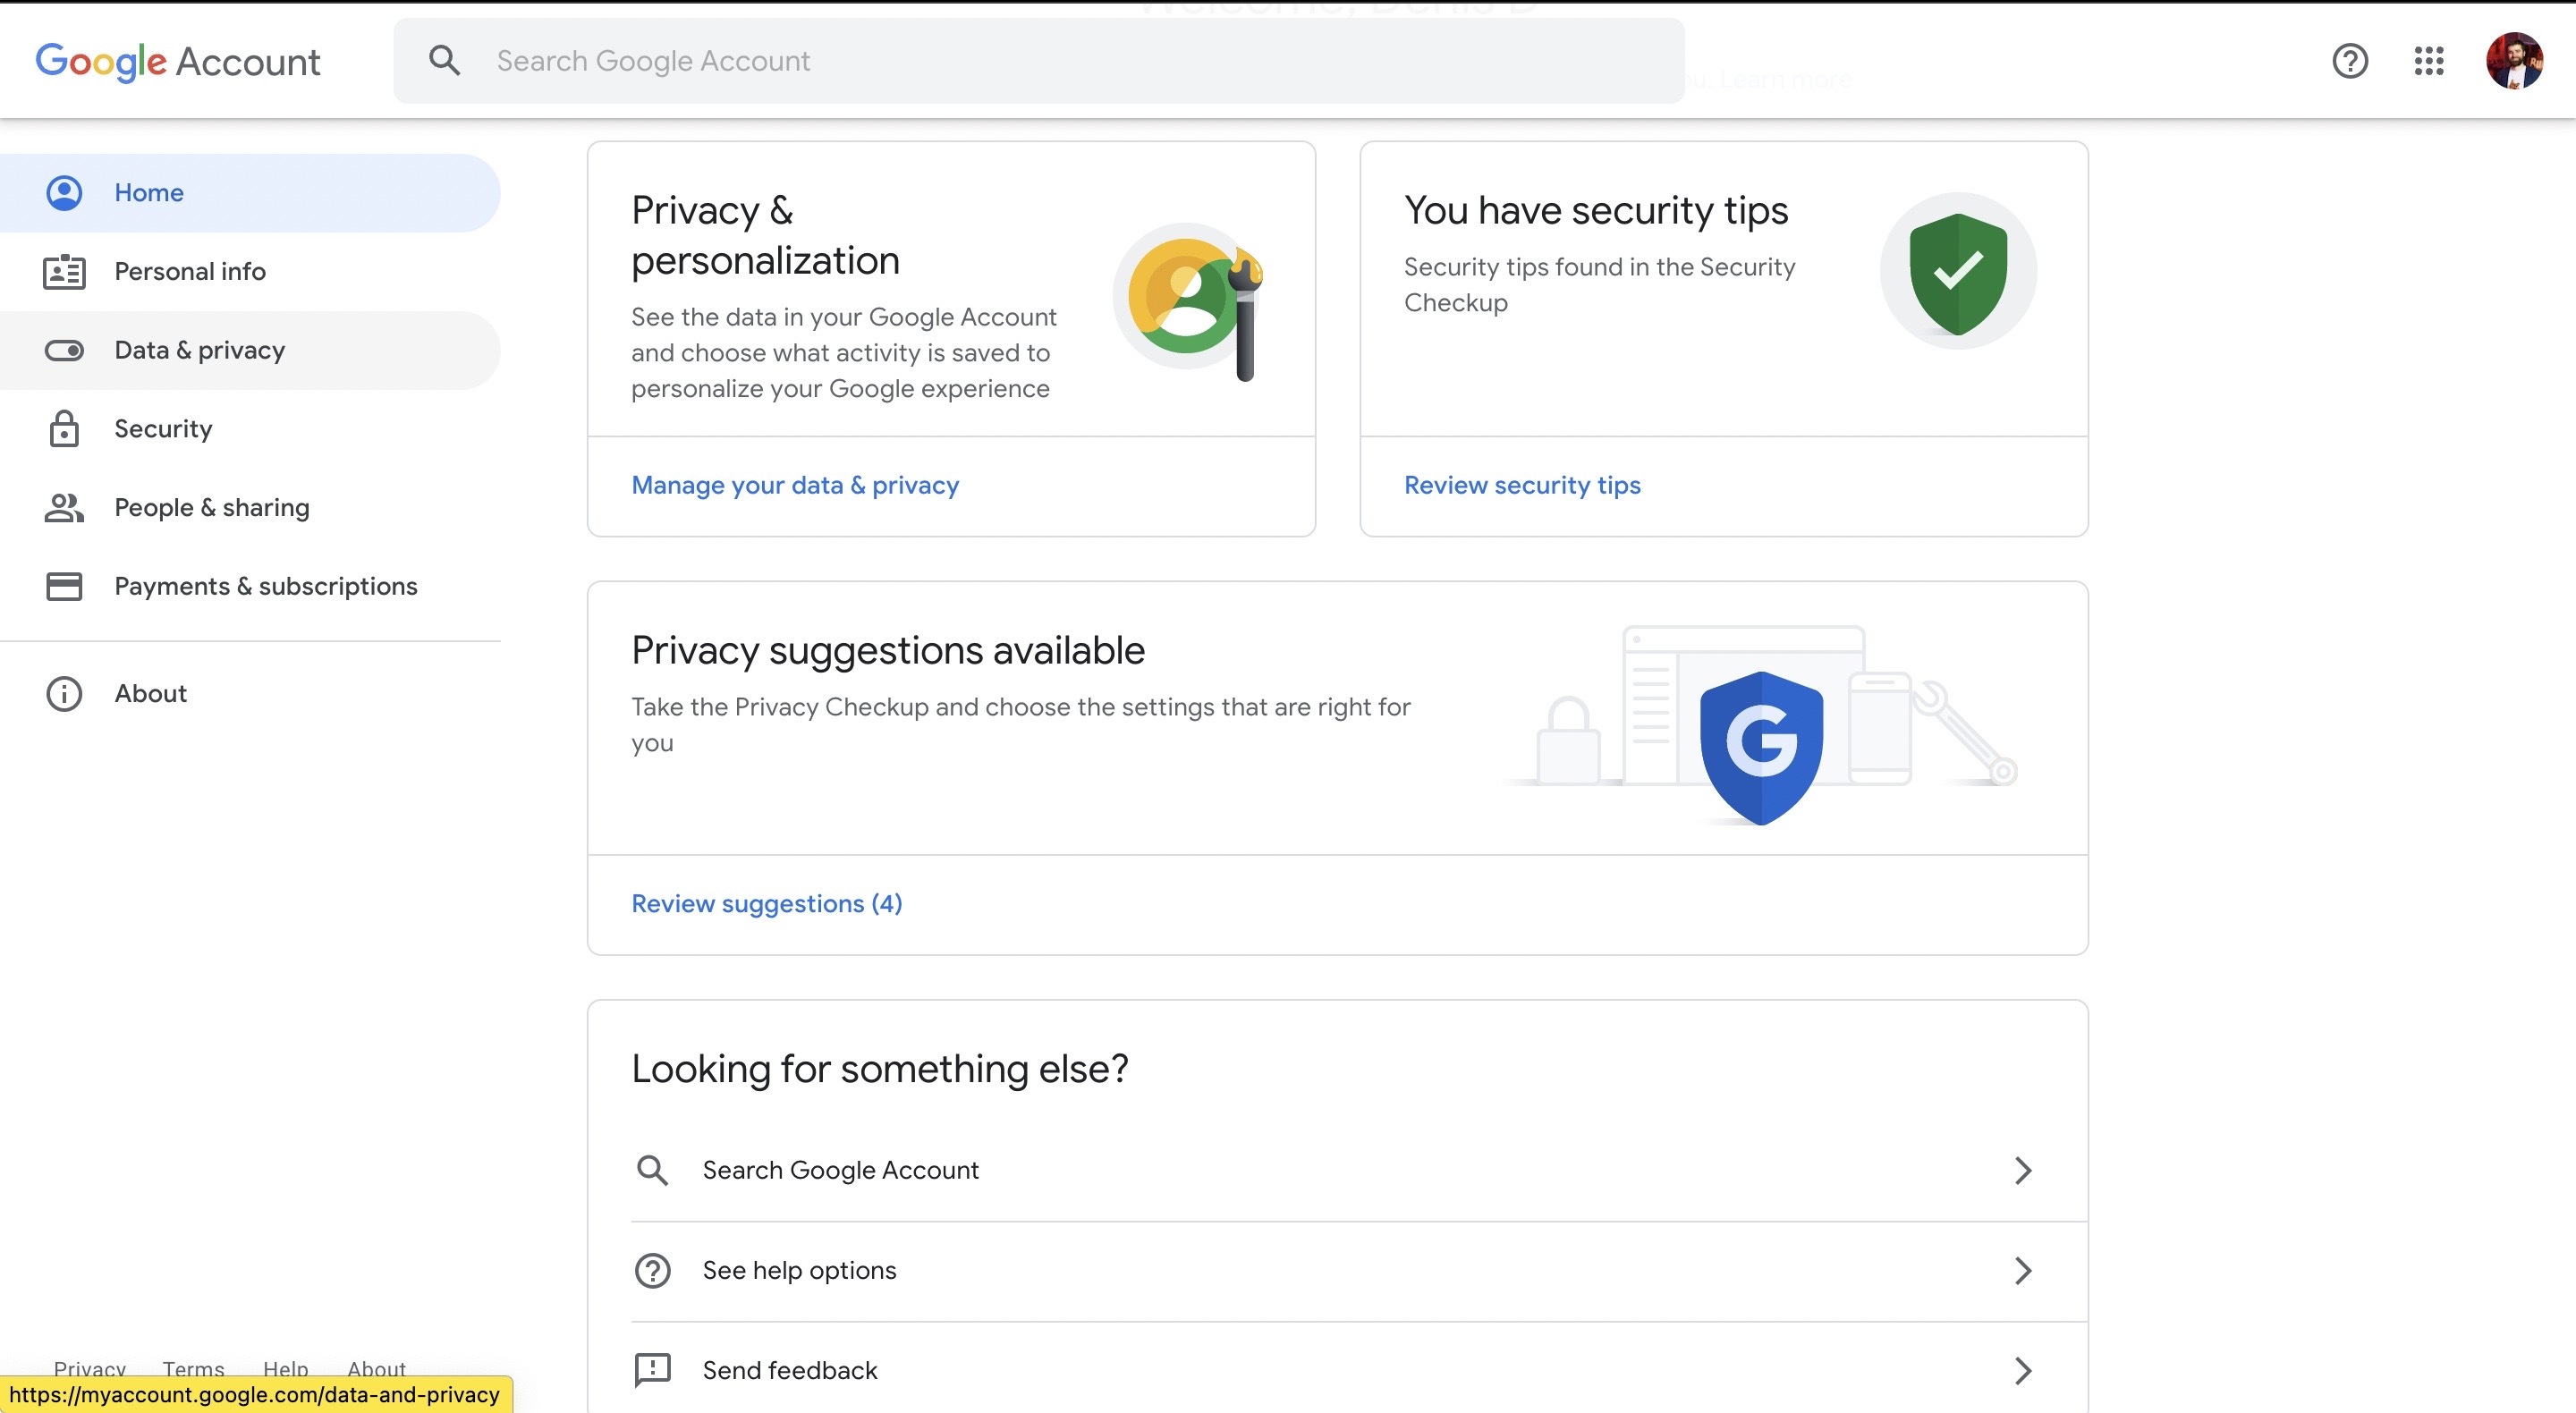Click the Google Account logo
The height and width of the screenshot is (1413, 2576).
pos(178,61)
